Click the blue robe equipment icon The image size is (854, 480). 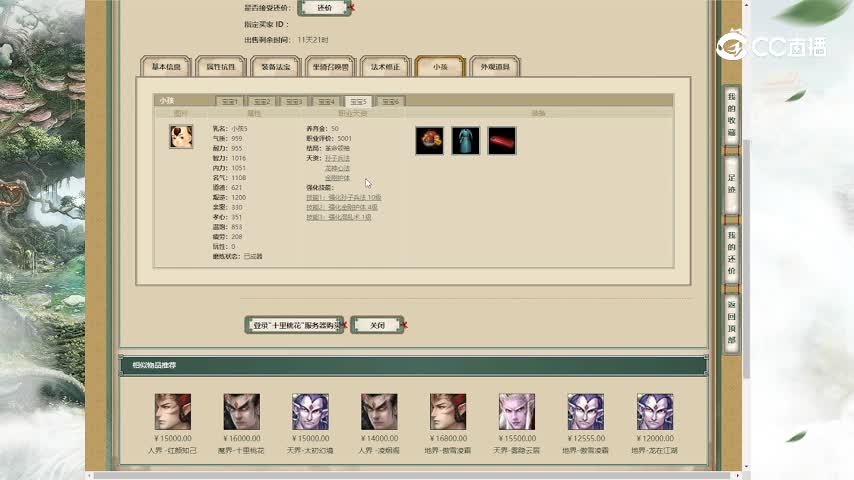pyautogui.click(x=466, y=141)
